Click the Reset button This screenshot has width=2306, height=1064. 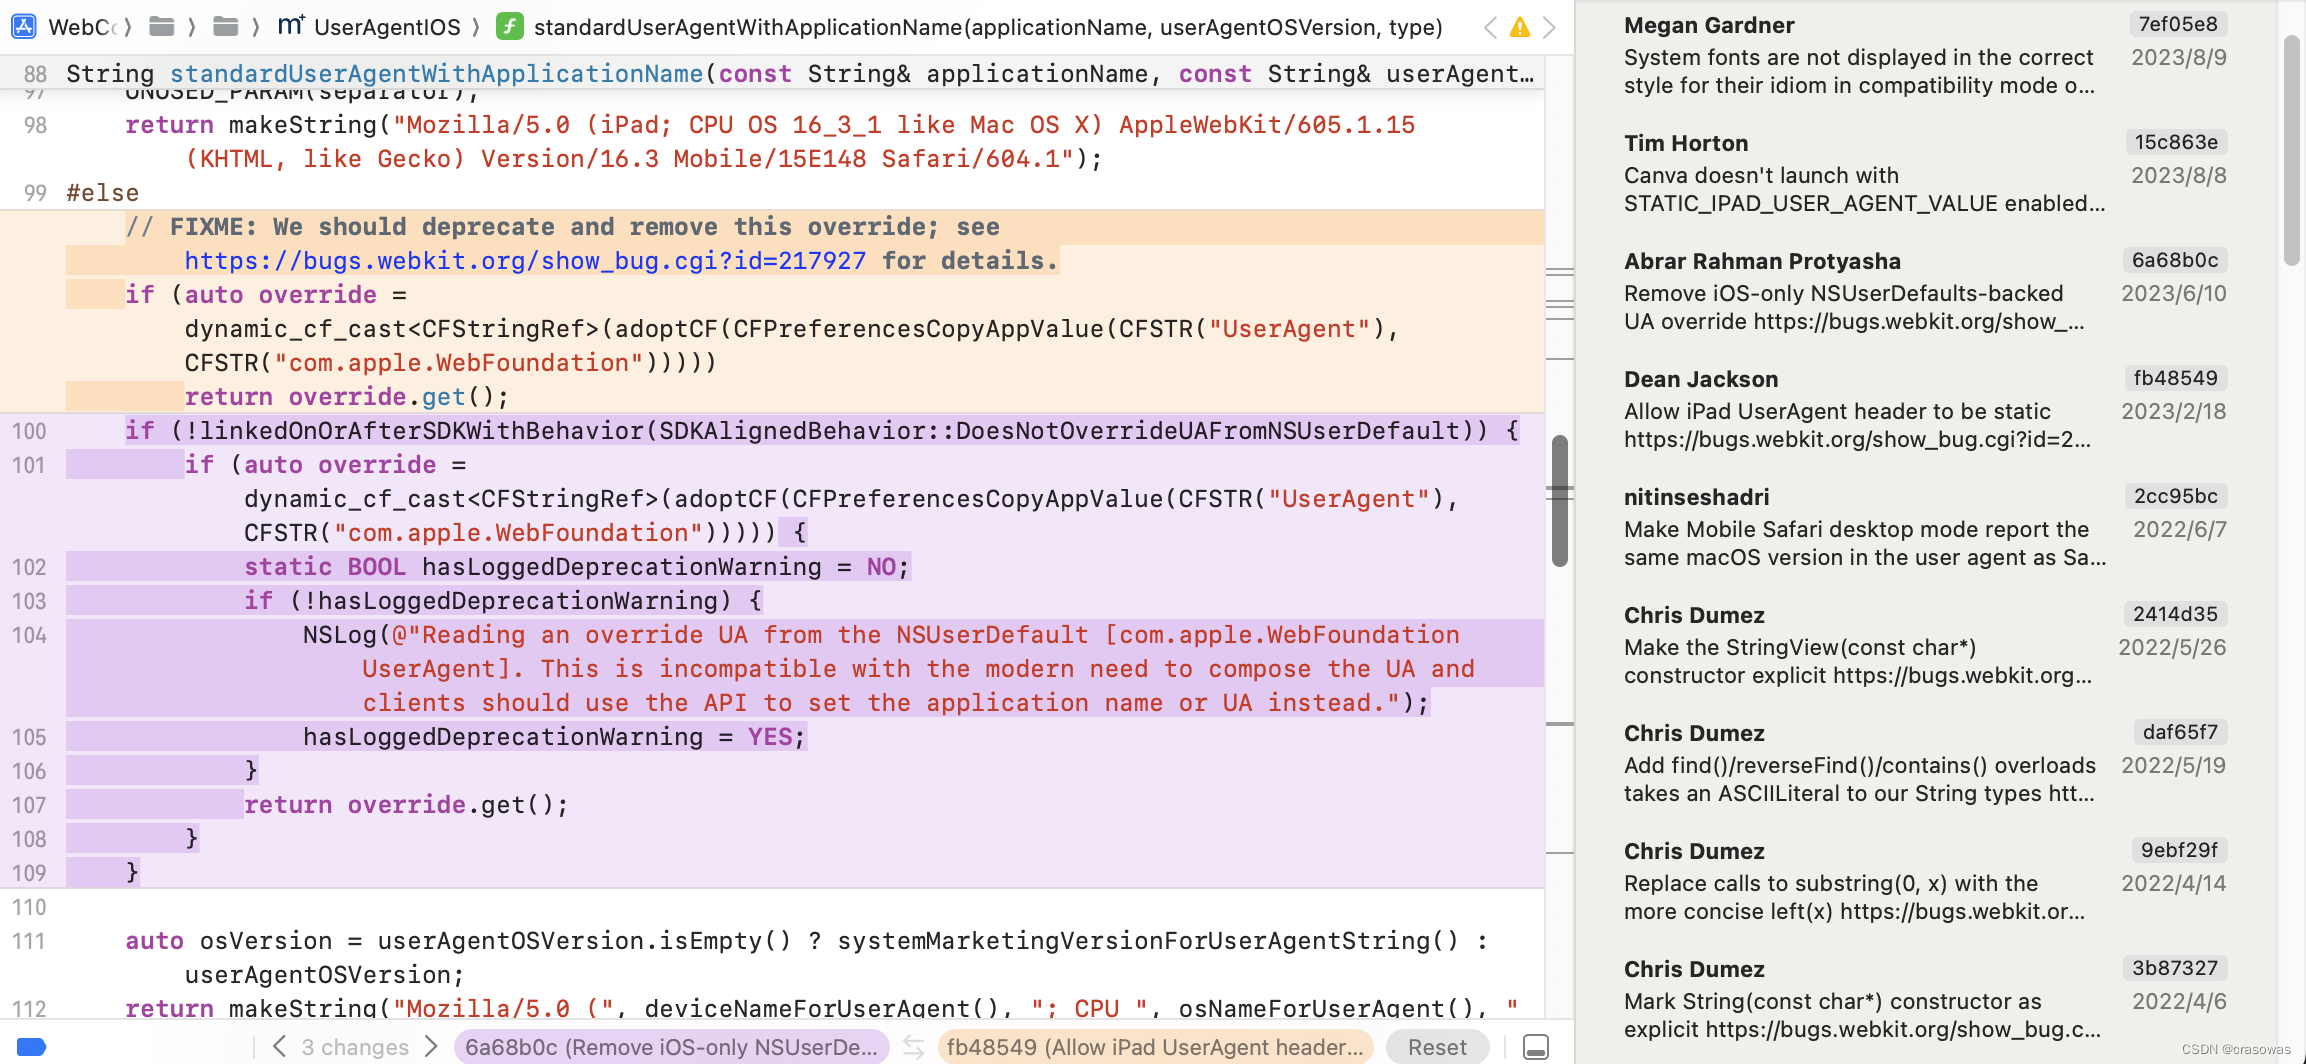tap(1437, 1047)
